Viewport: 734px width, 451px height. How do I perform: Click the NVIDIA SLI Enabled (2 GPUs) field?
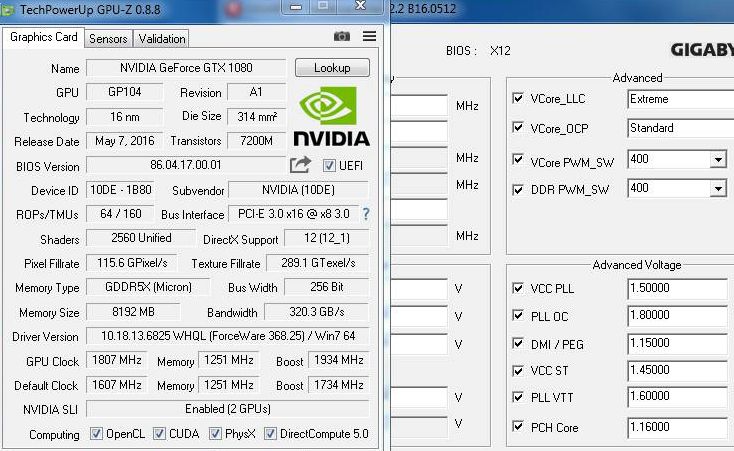228,409
